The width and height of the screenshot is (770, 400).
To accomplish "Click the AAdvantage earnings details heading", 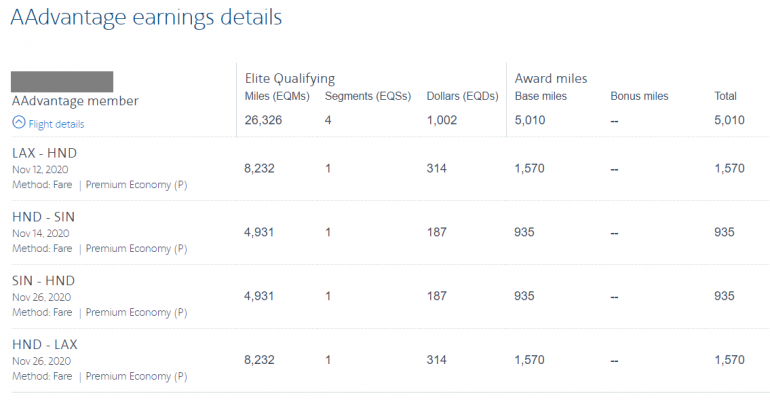I will (x=146, y=18).
